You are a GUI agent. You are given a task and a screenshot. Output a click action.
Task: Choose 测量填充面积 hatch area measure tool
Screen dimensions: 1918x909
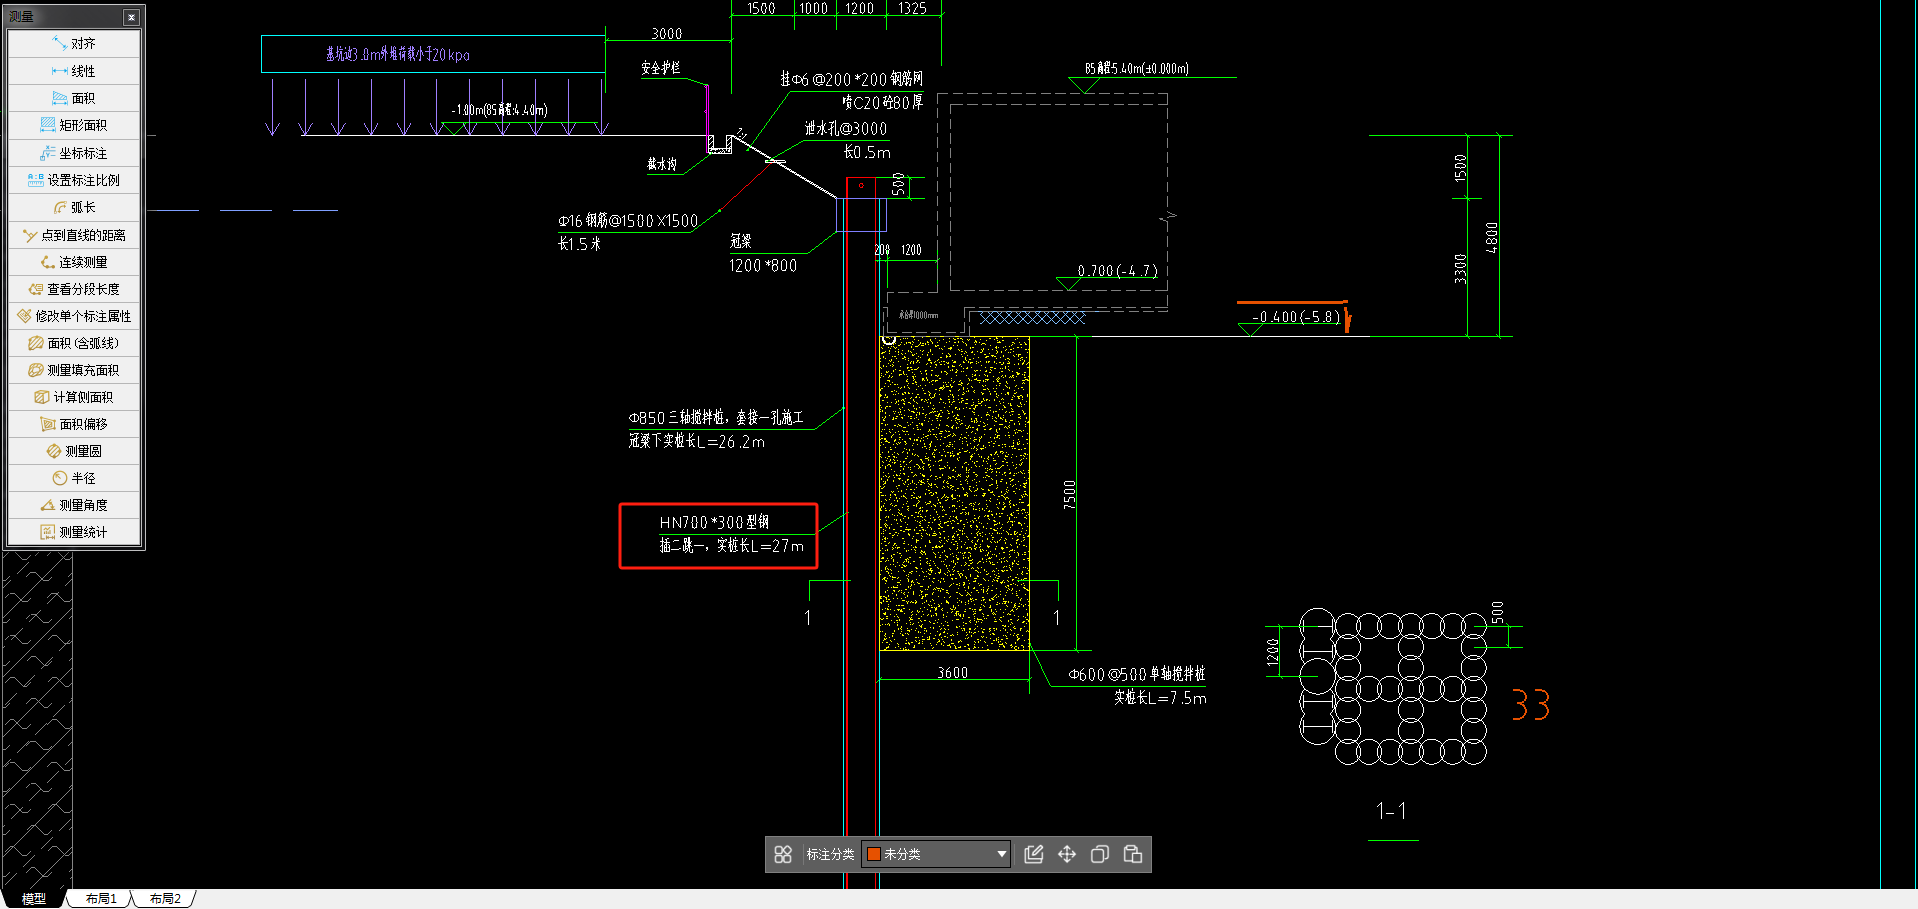click(74, 370)
